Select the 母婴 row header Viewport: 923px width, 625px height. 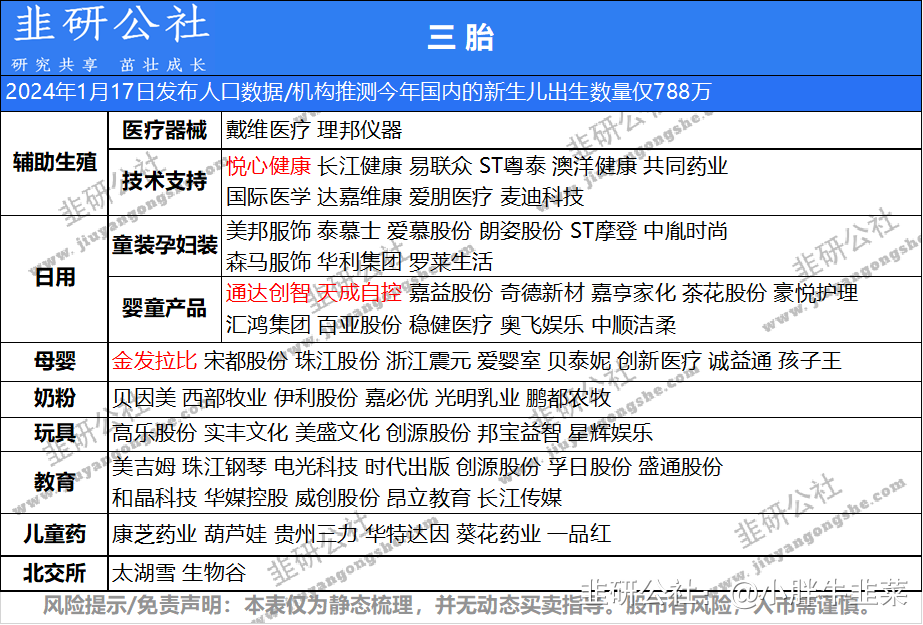click(54, 360)
